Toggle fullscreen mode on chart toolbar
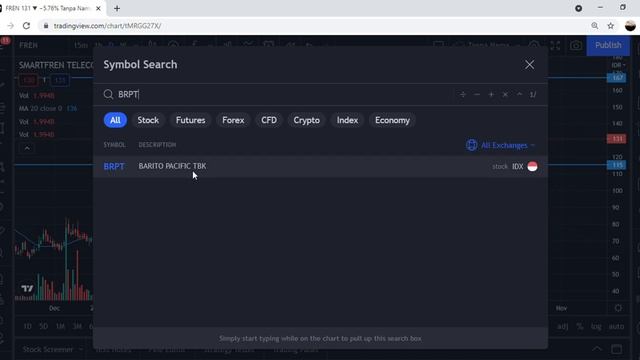Image resolution: width=640 pixels, height=360 pixels. point(555,45)
